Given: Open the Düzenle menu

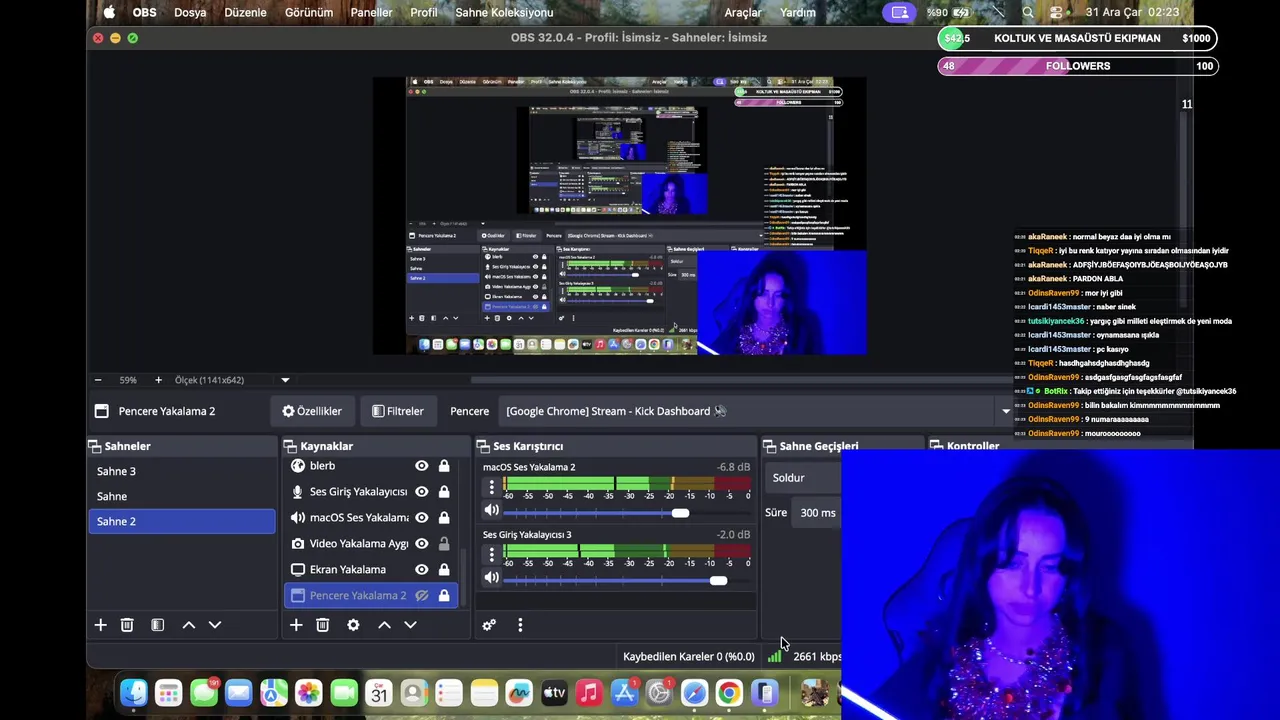Looking at the screenshot, I should click(245, 13).
